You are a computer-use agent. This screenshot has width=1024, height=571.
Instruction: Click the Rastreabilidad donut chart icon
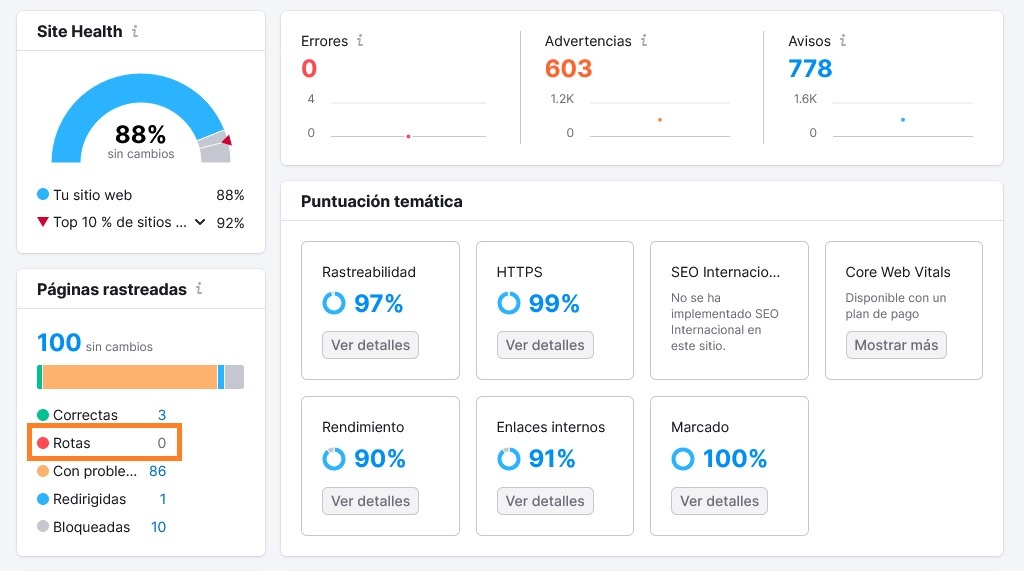coord(334,303)
